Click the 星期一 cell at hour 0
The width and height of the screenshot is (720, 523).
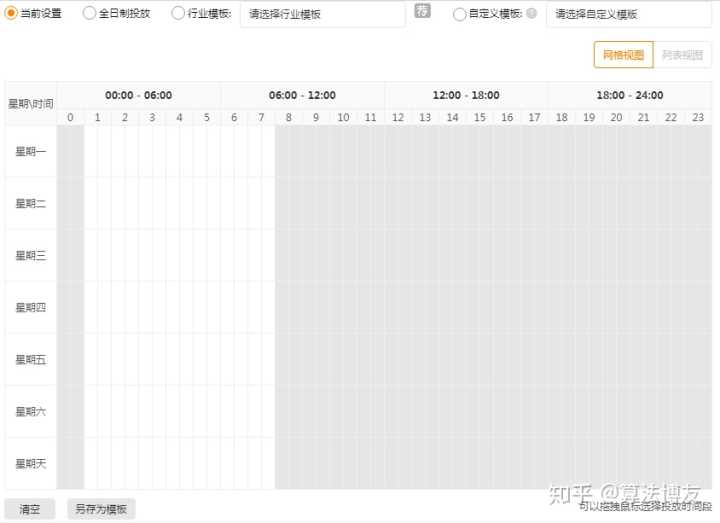coord(70,152)
